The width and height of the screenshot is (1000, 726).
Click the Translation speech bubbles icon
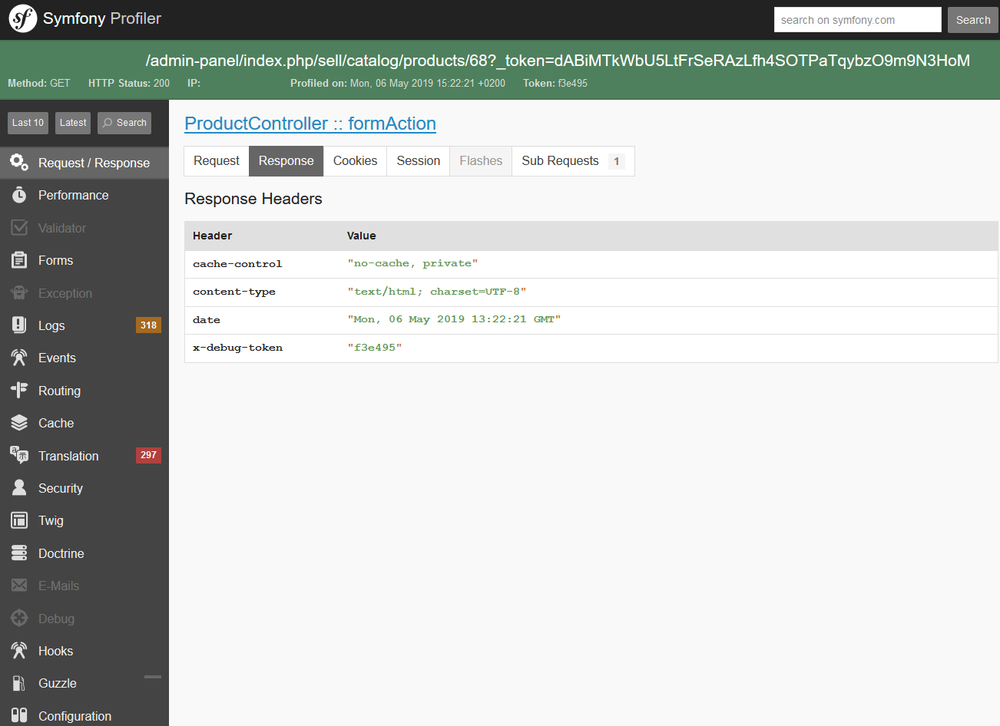[x=19, y=456]
